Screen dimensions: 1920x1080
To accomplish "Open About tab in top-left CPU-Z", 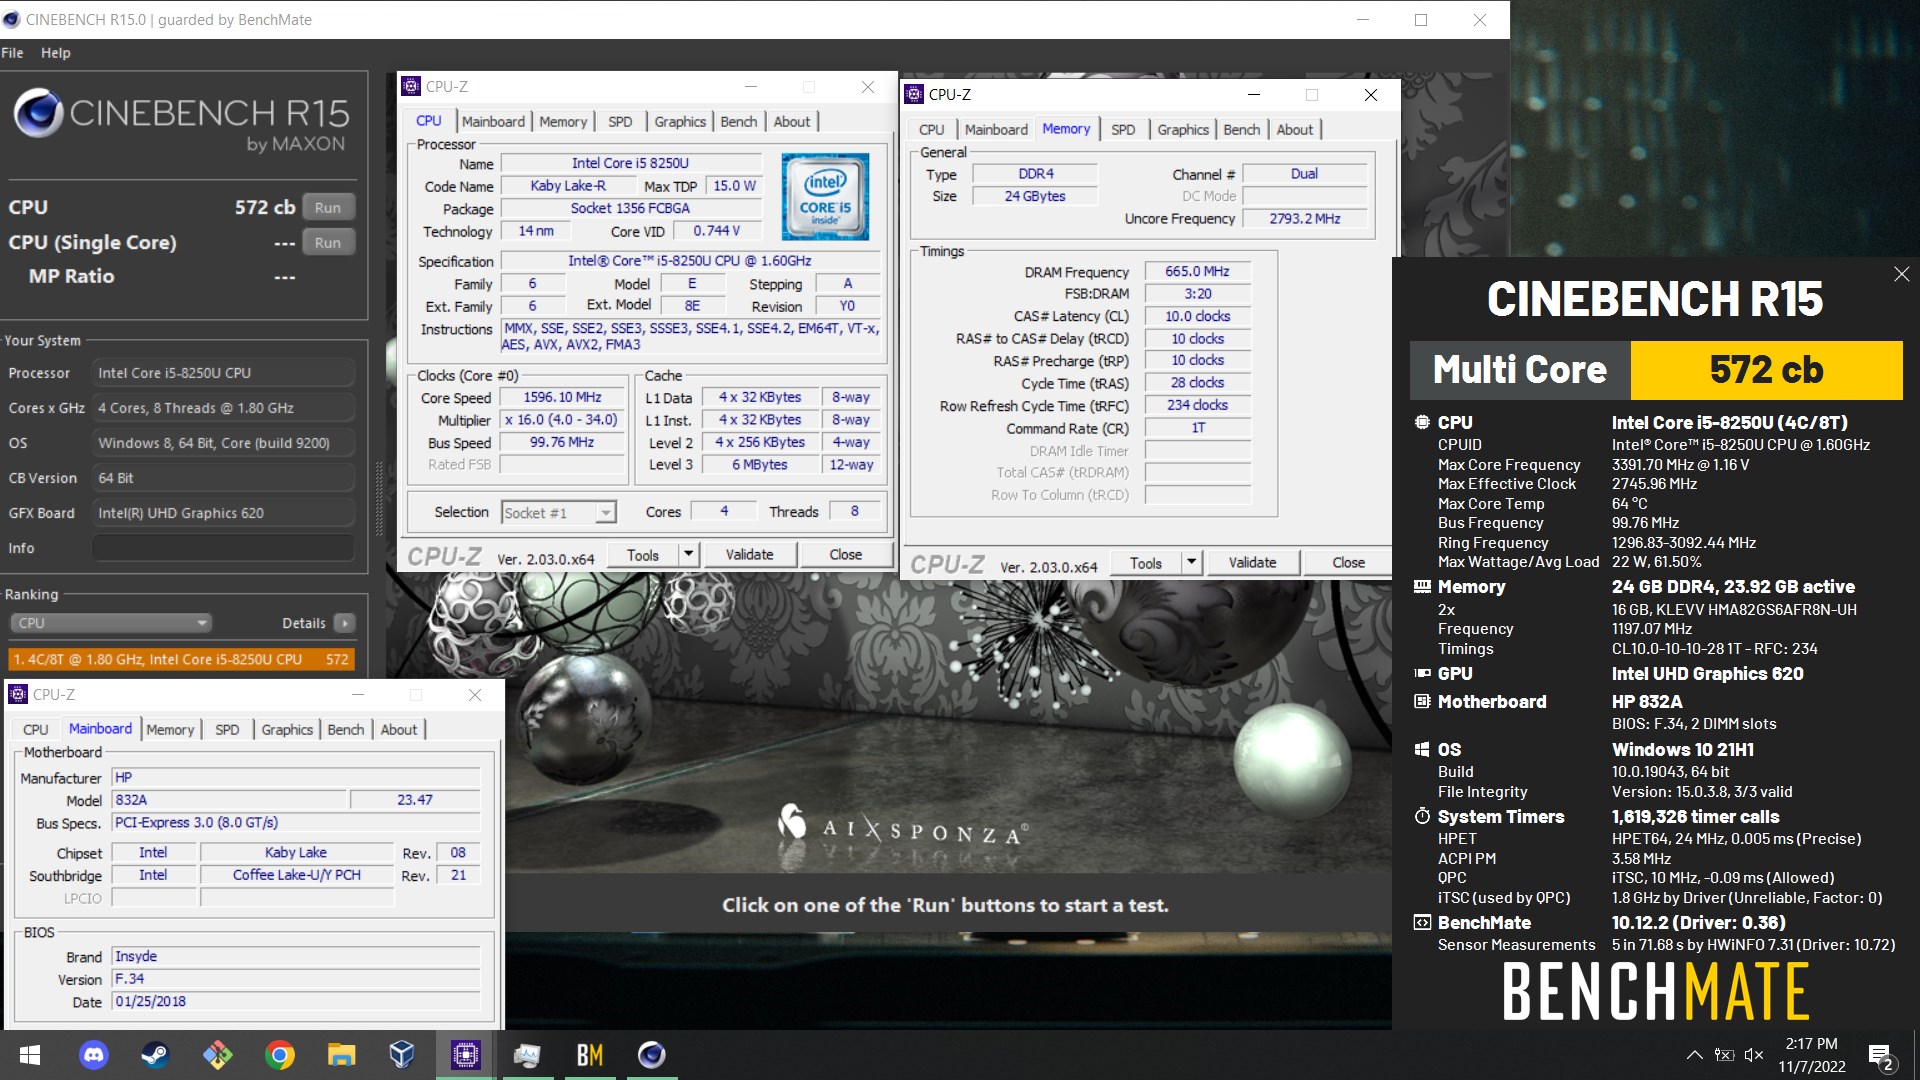I will point(792,121).
